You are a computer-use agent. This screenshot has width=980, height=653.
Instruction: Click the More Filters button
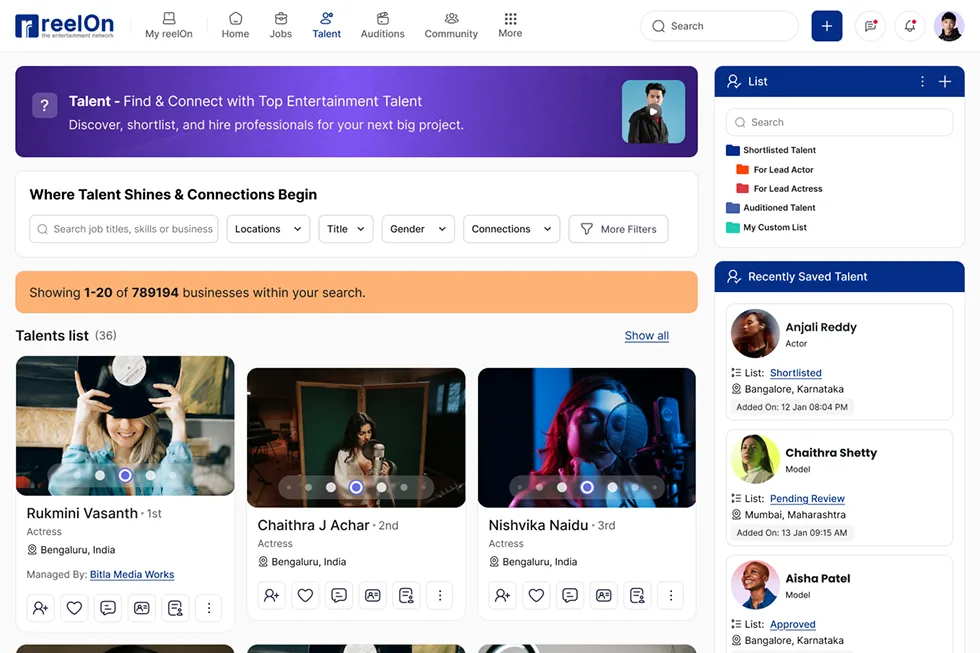[x=617, y=229]
